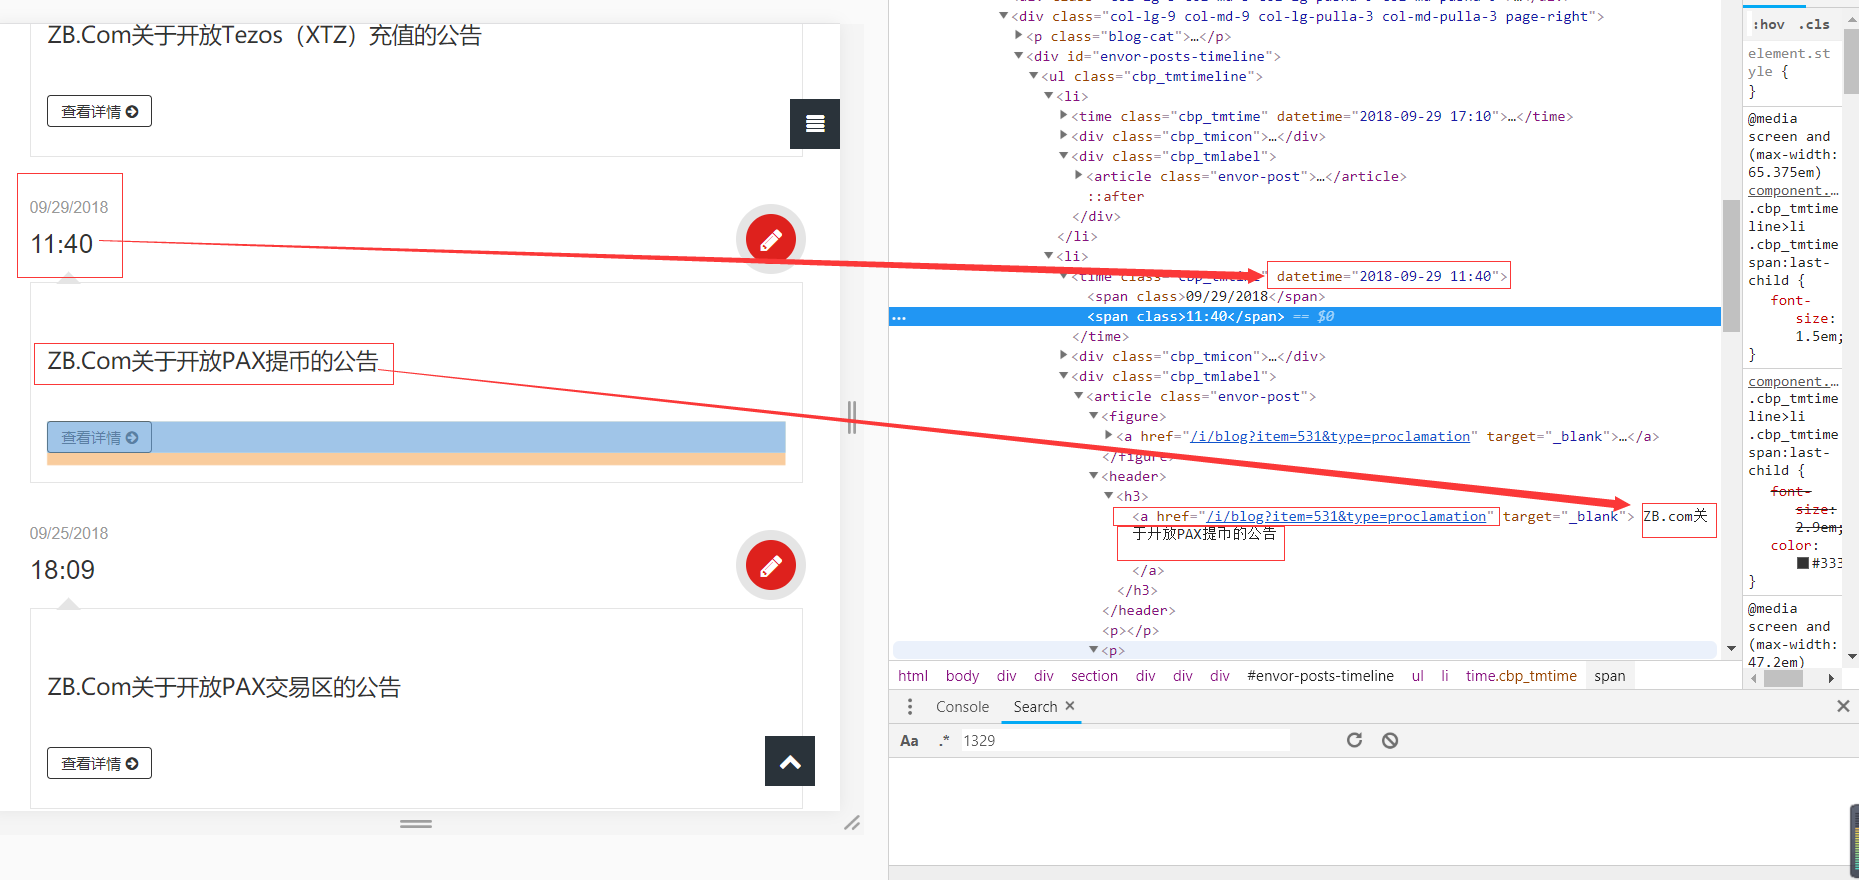
Task: Click #envor-posts-timeline in the breadcrumb
Action: pyautogui.click(x=1320, y=676)
